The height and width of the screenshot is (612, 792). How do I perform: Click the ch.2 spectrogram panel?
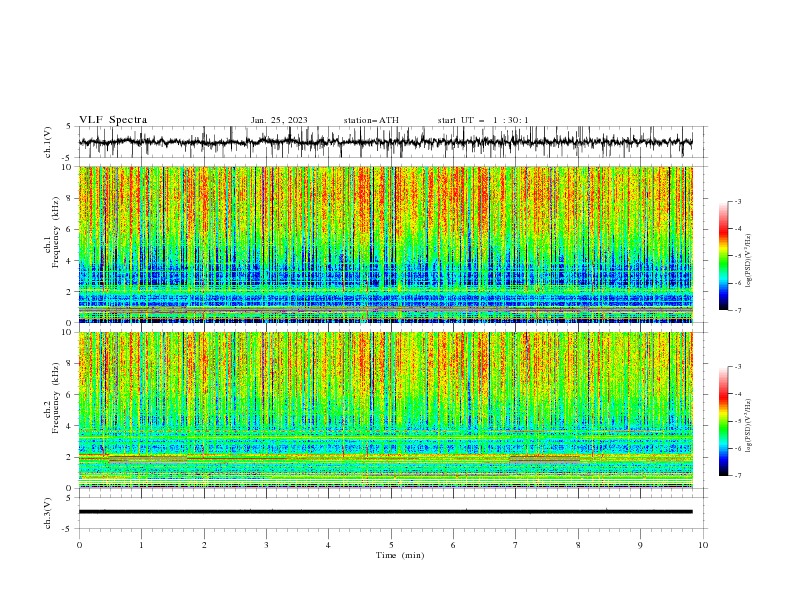[386, 410]
